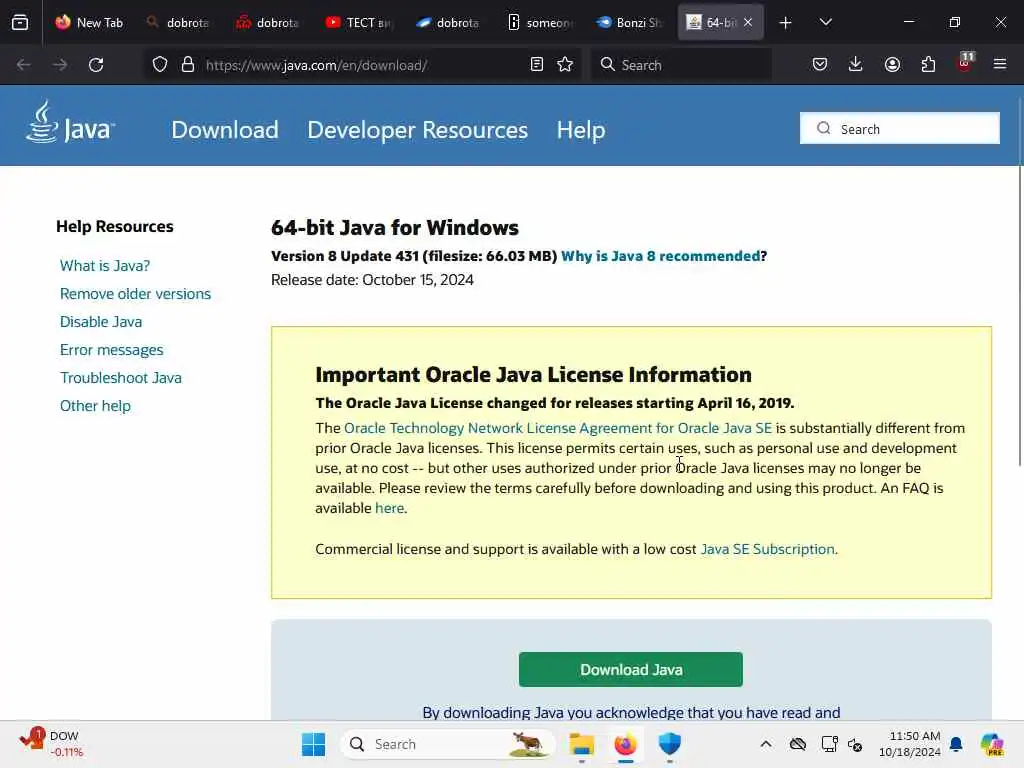The width and height of the screenshot is (1024, 768).
Task: Open Windows Security shield on taskbar
Action: pyautogui.click(x=669, y=744)
